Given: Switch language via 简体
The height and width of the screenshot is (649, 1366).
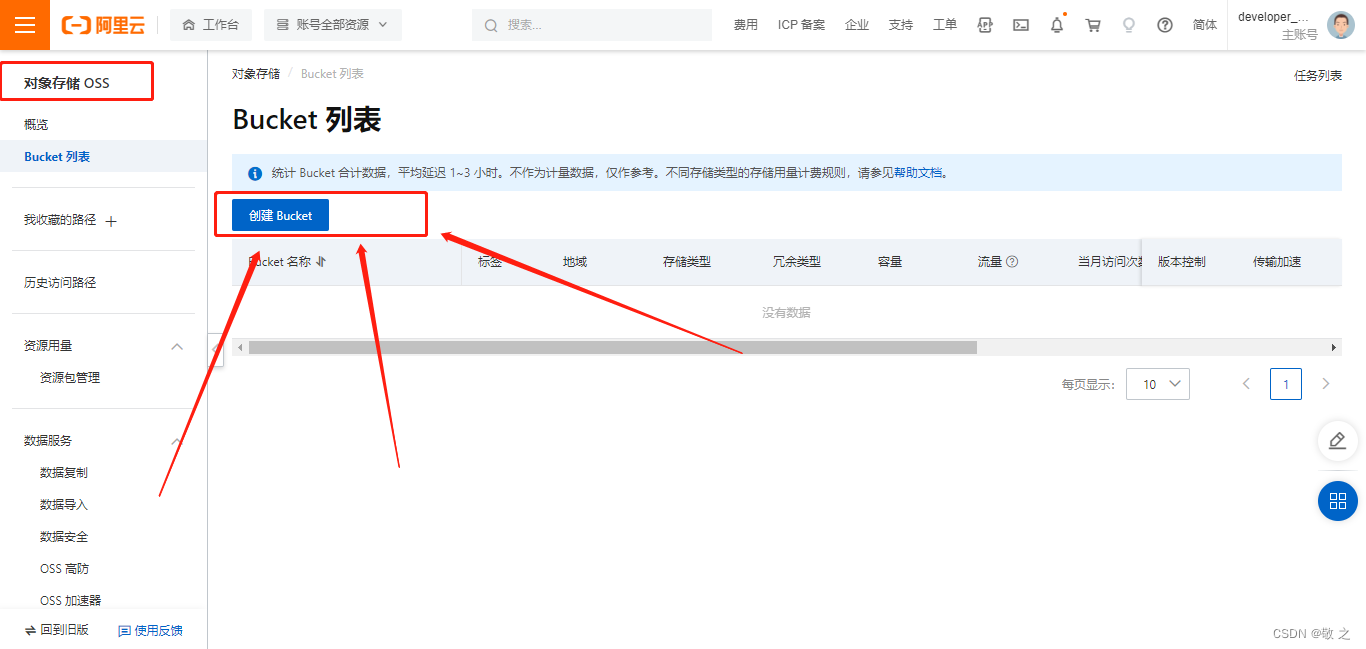Looking at the screenshot, I should click(1205, 25).
